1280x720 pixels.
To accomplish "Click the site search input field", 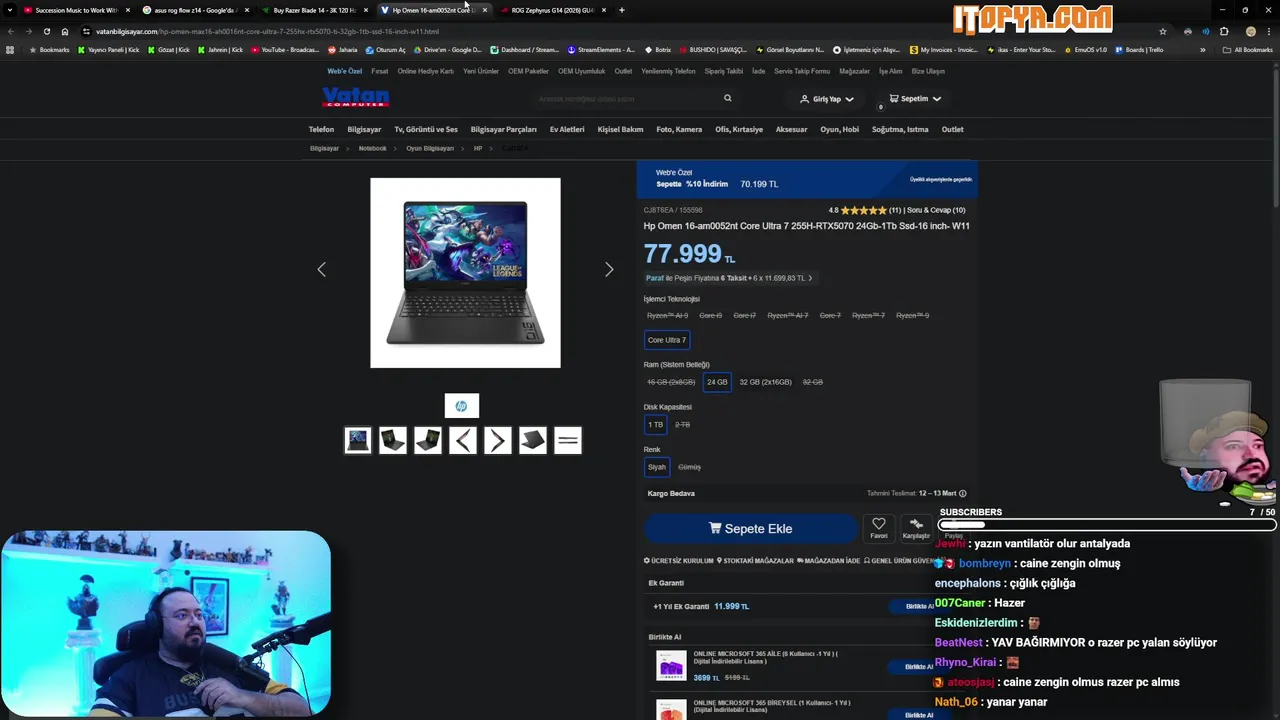I will click(625, 98).
